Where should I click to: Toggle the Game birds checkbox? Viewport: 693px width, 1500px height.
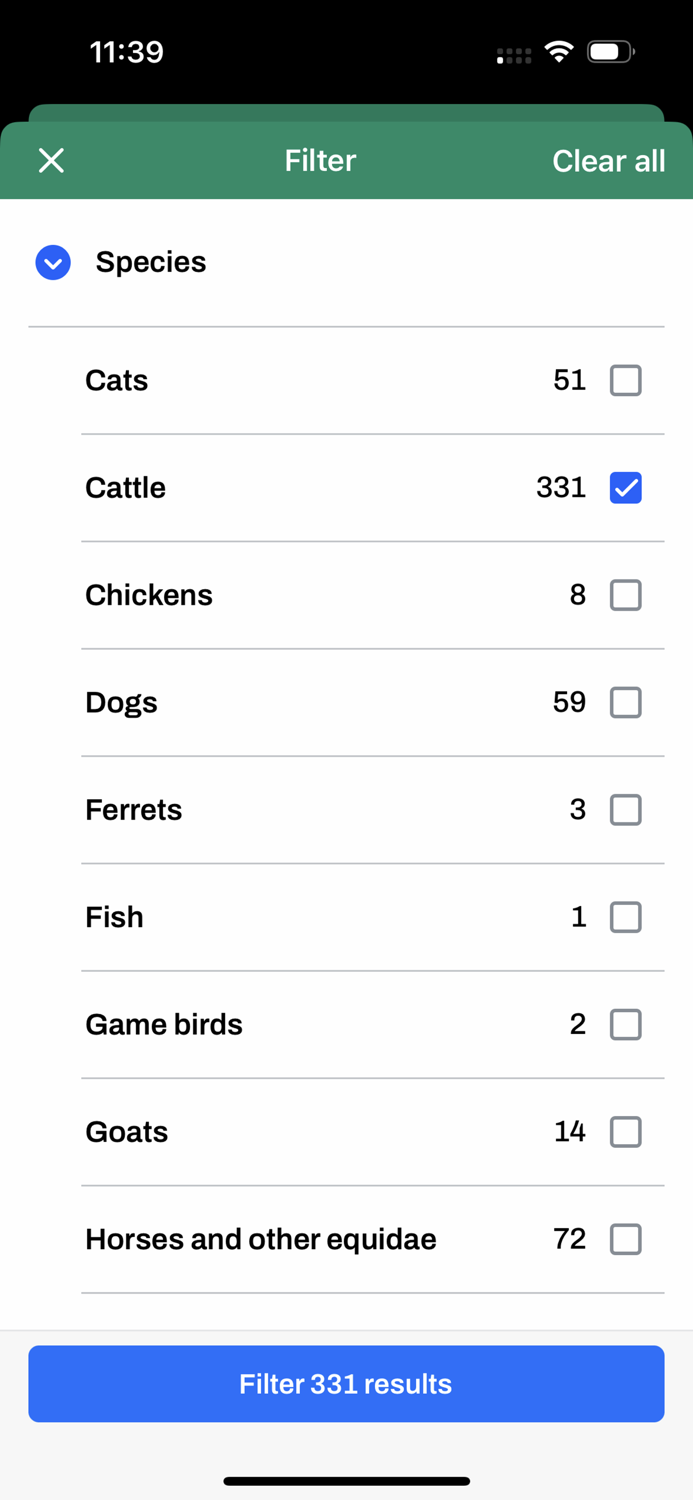(626, 1024)
